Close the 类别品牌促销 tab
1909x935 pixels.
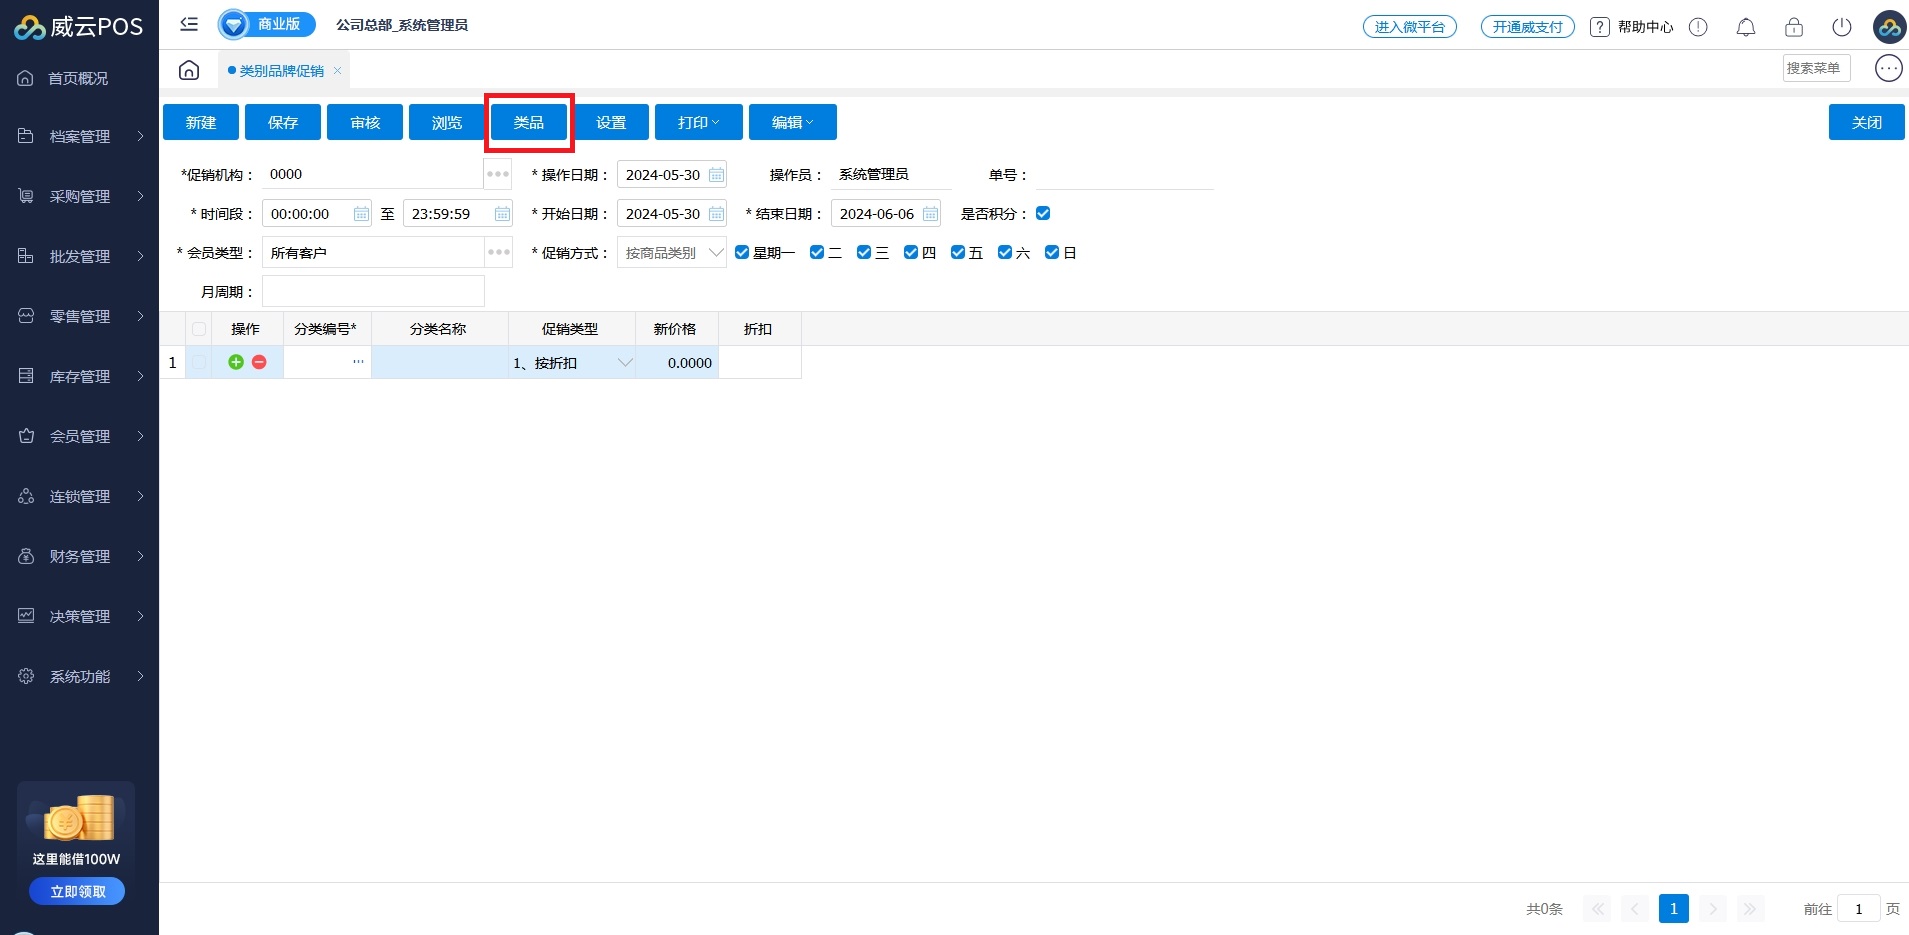point(338,70)
